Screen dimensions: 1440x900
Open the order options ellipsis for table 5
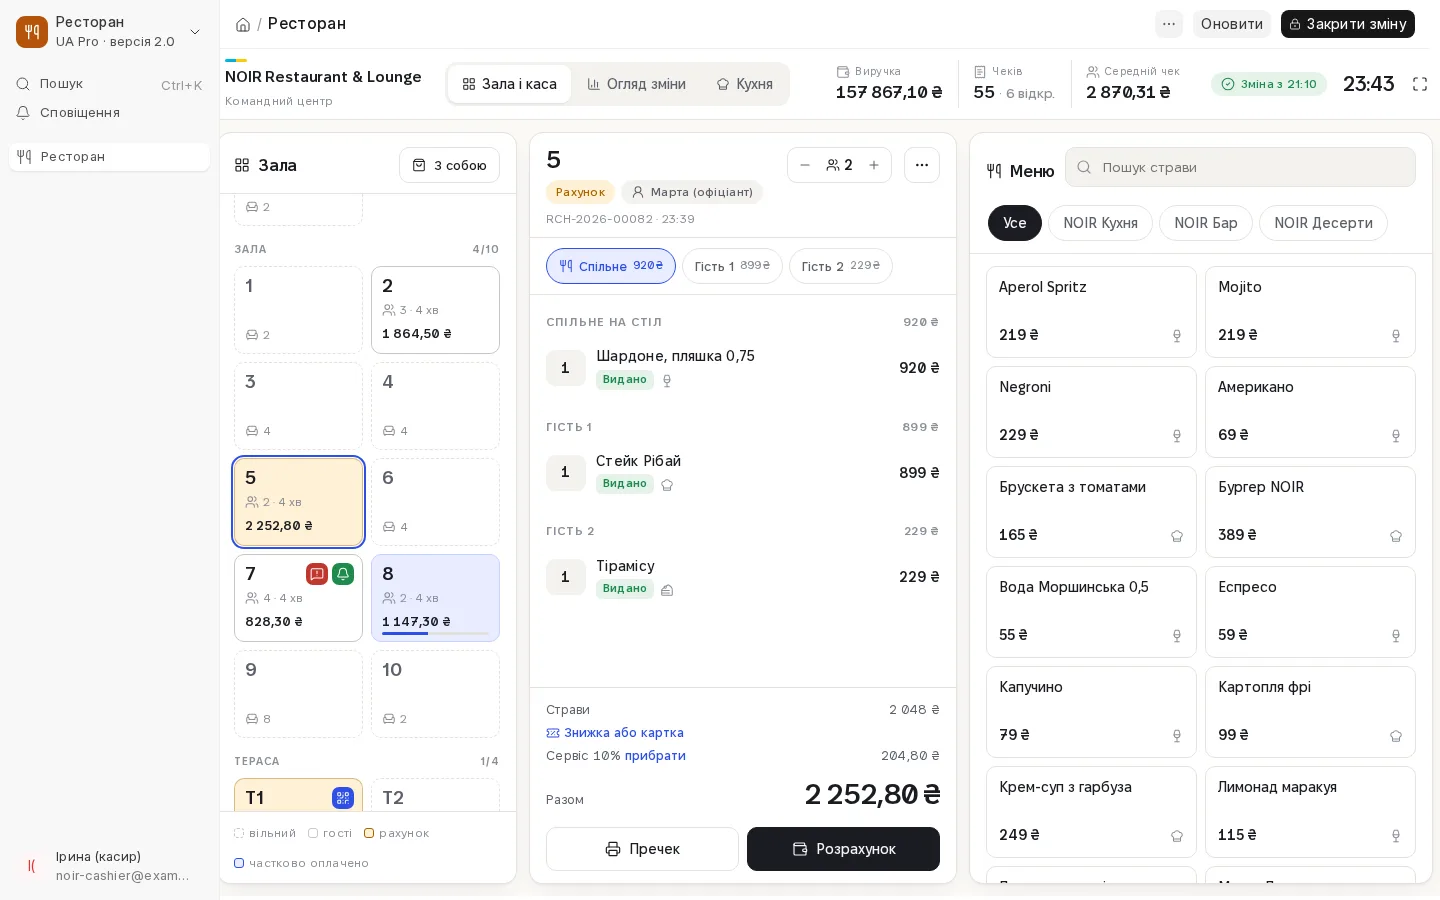(x=922, y=165)
